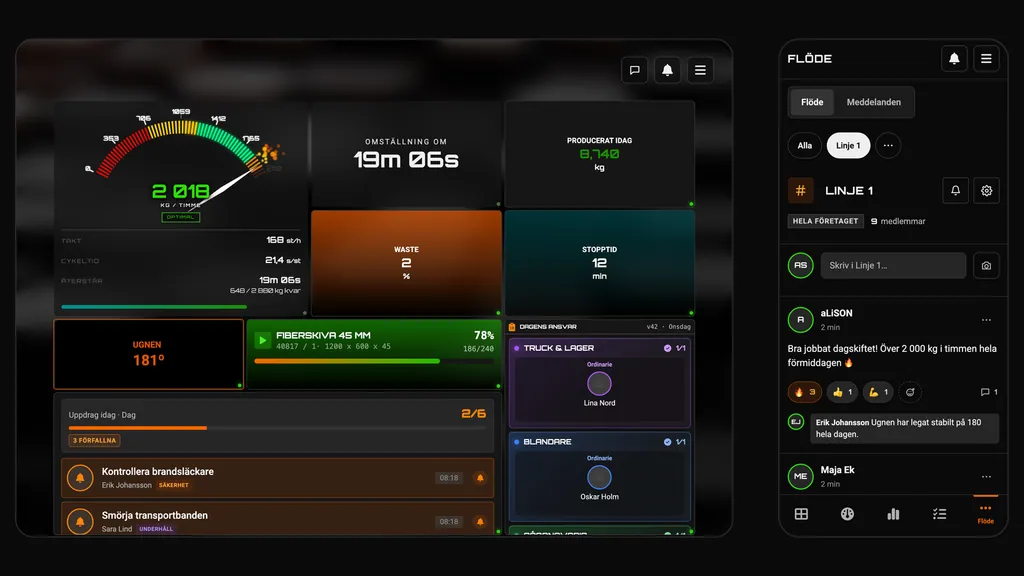1024x576 pixels.
Task: Open the chat messages icon in the dashboard header
Action: click(634, 70)
